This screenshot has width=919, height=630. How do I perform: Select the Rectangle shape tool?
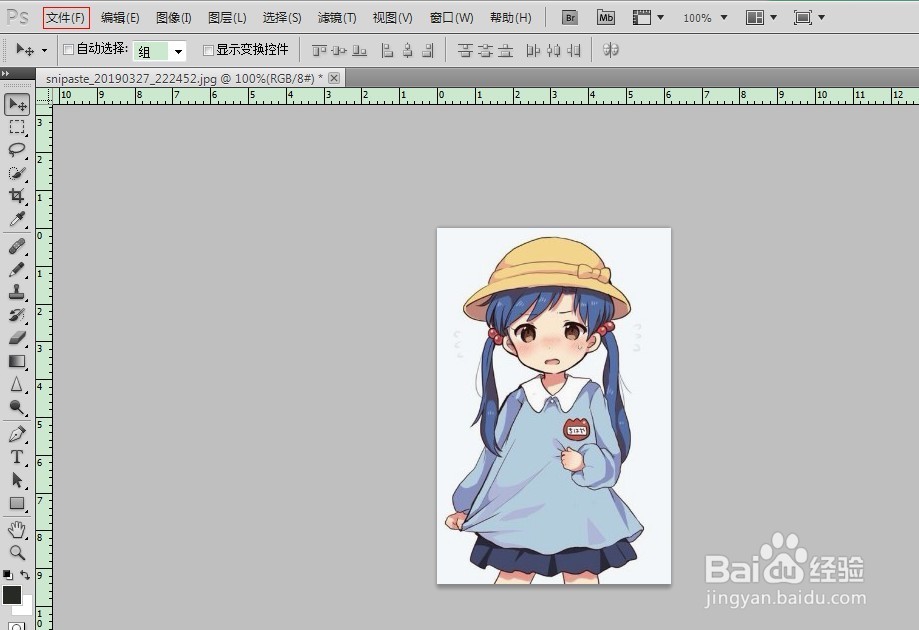[x=17, y=503]
